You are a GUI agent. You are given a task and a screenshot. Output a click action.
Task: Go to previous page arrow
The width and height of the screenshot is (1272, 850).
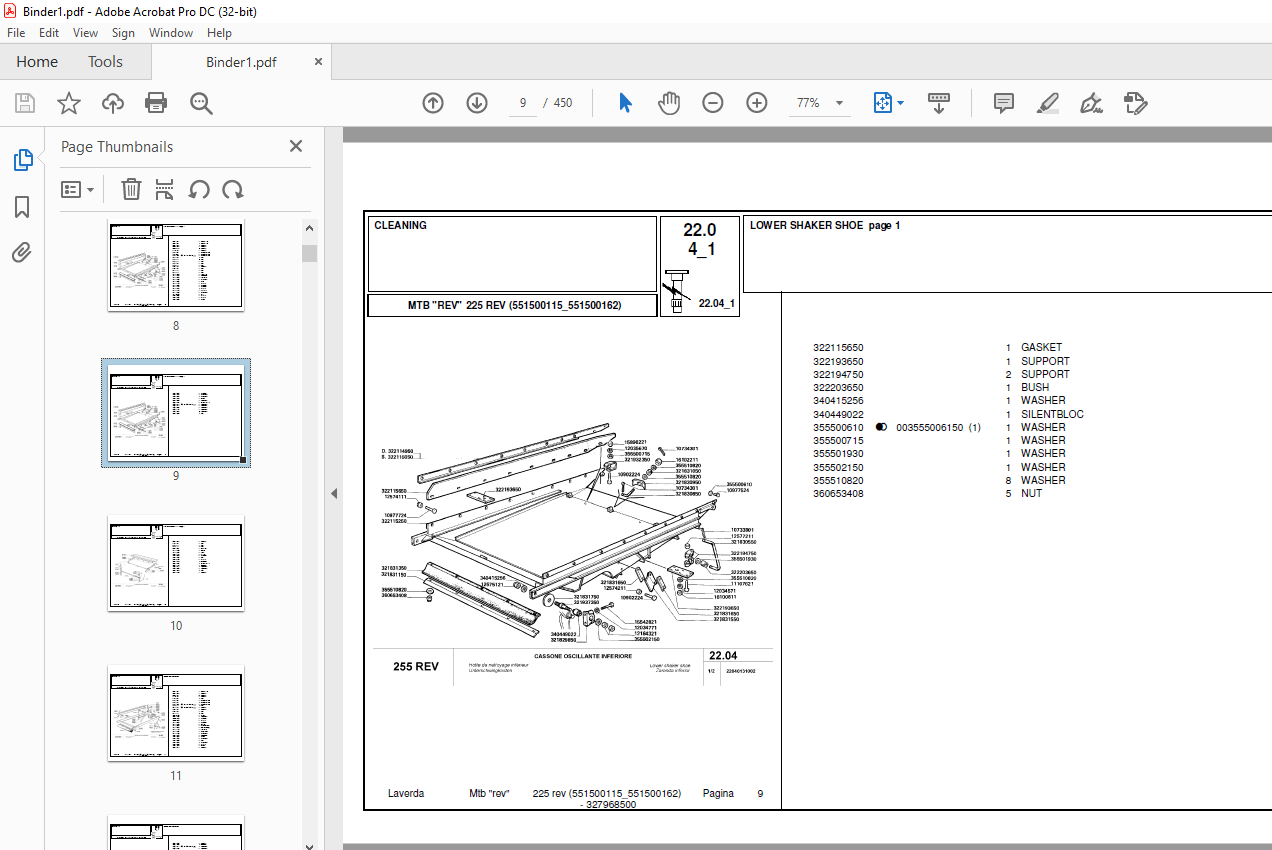point(433,103)
